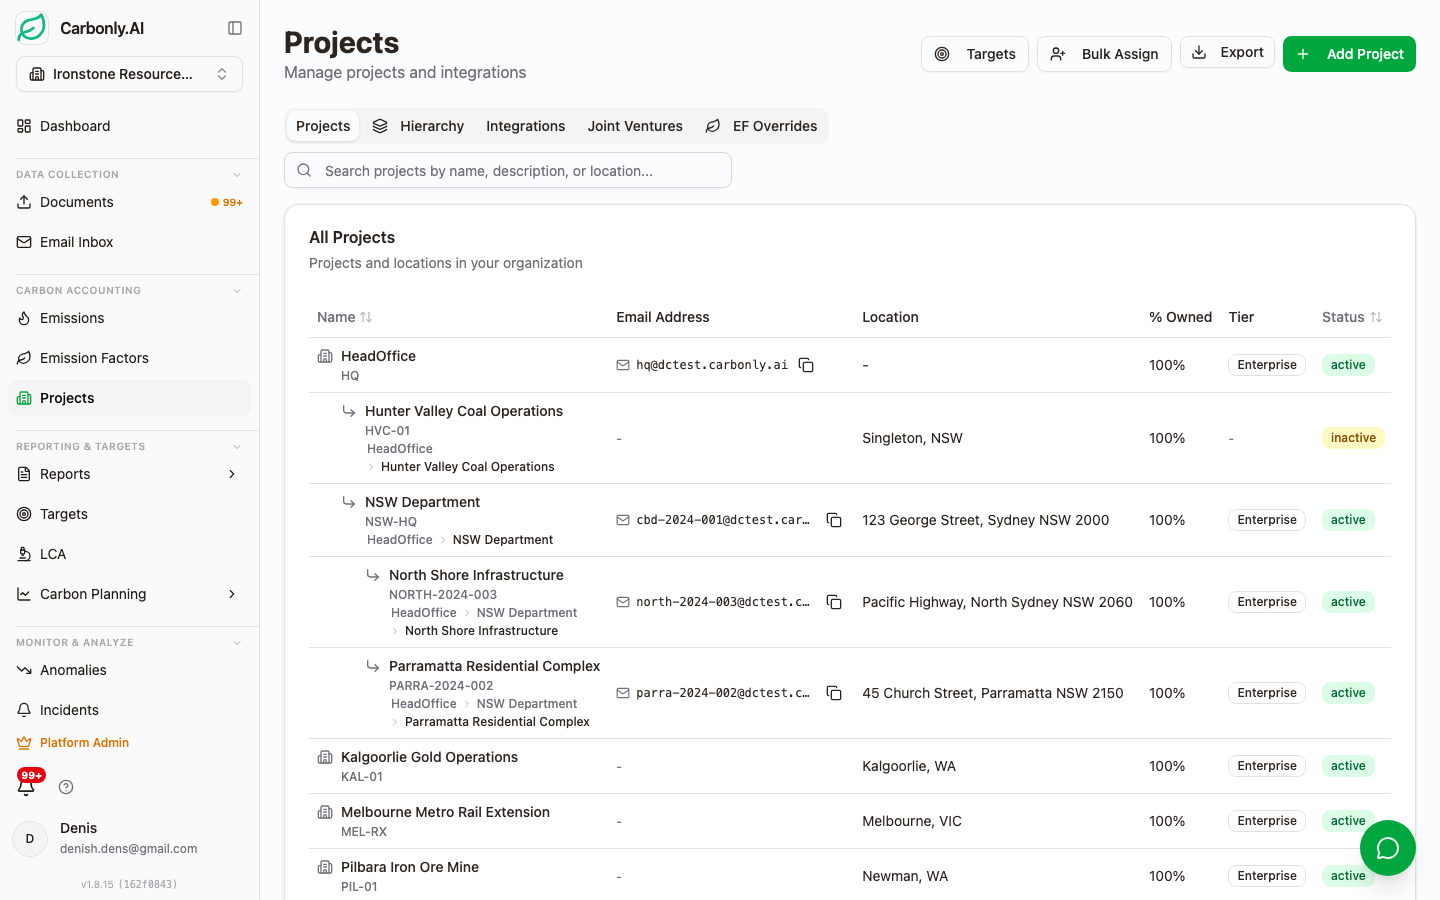Screen dimensions: 1440x900
Task: Open the notifications bell icon
Action: coord(26,787)
